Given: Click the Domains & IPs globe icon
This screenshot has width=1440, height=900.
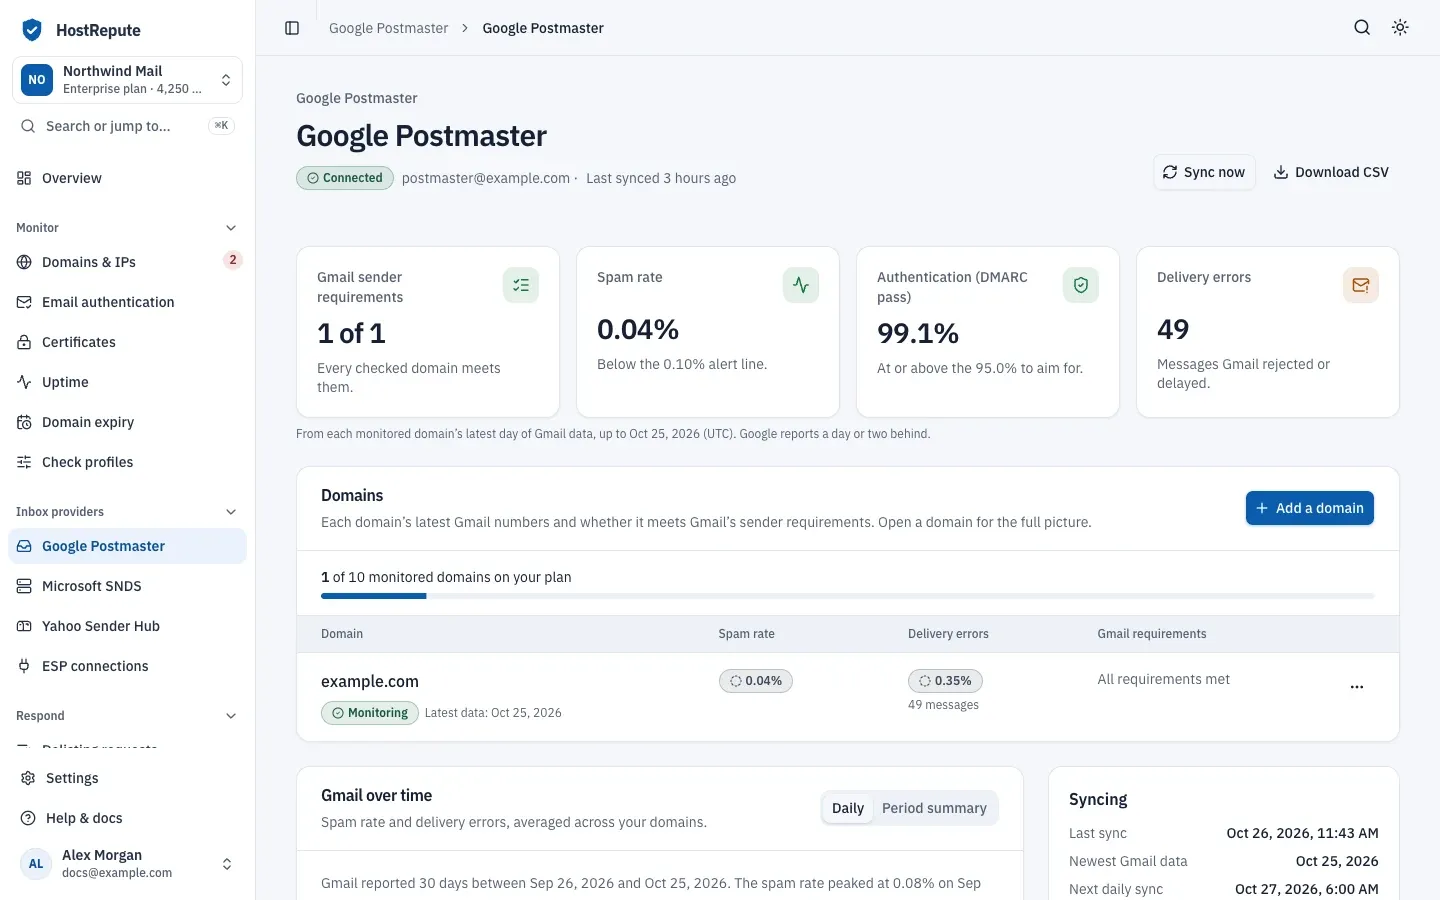Looking at the screenshot, I should [24, 262].
